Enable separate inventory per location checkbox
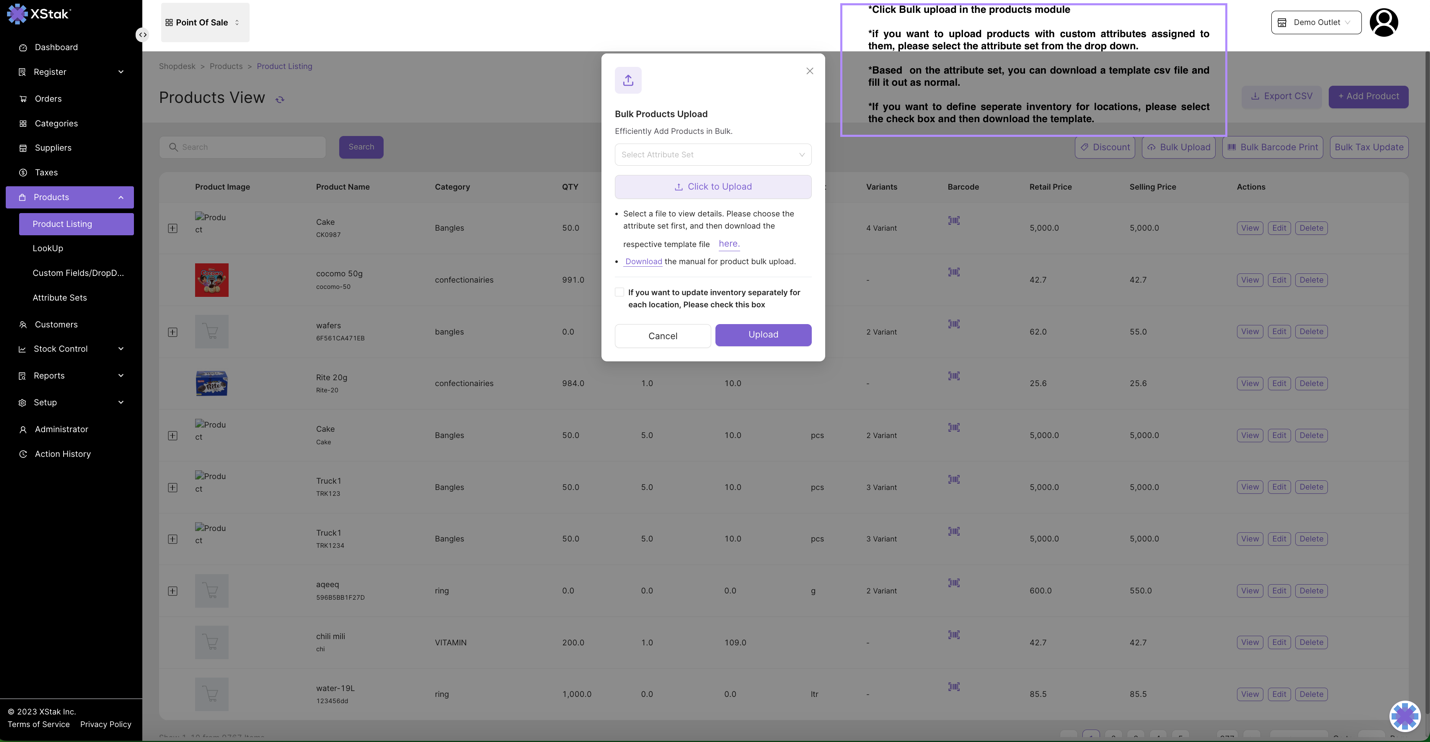This screenshot has width=1430, height=742. coord(619,293)
